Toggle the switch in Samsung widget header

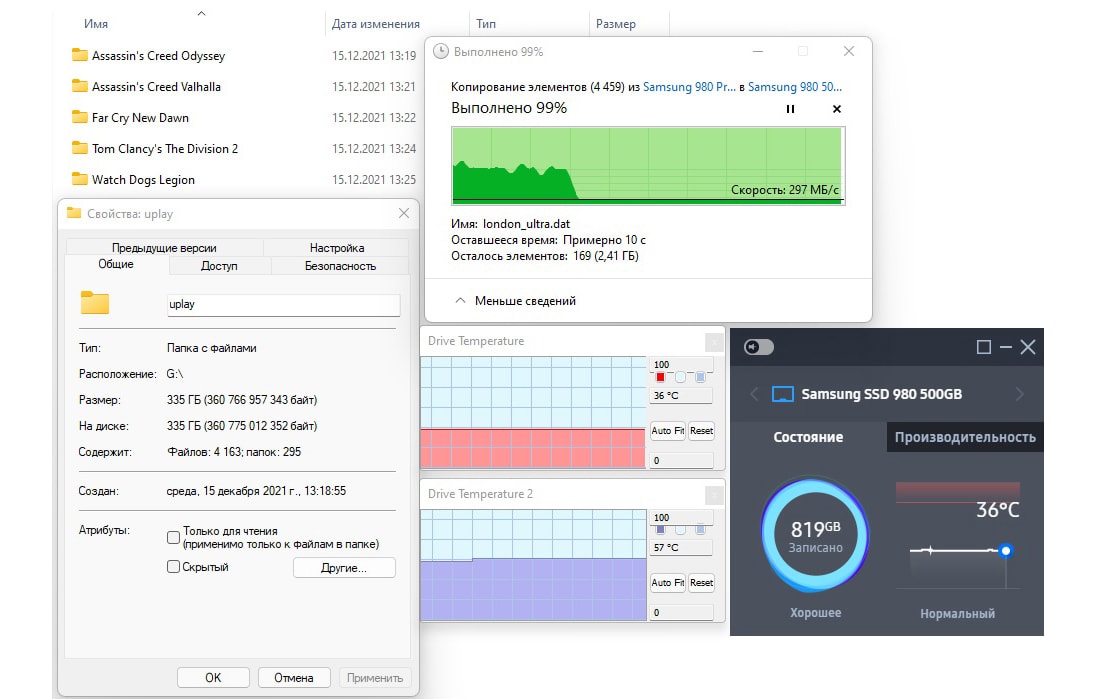point(759,347)
